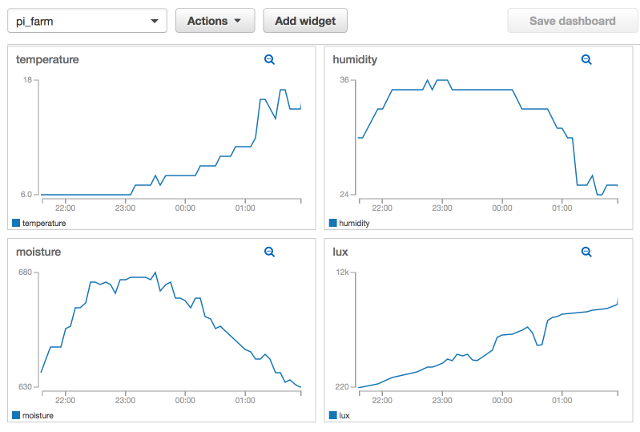Zoom into the lux widget
This screenshot has width=640, height=432.
(587, 253)
